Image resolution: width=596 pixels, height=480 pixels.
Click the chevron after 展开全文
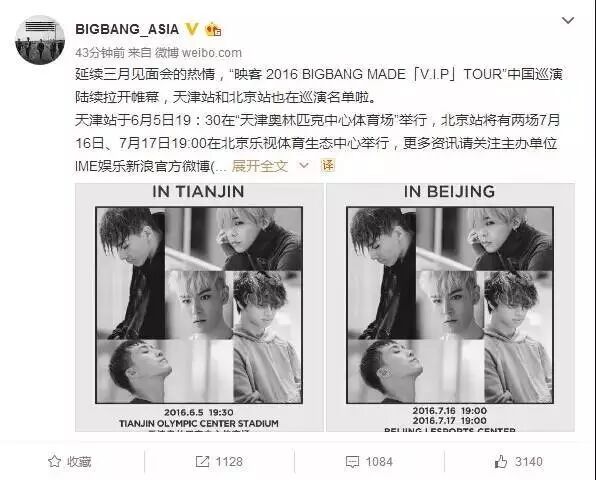[x=304, y=165]
